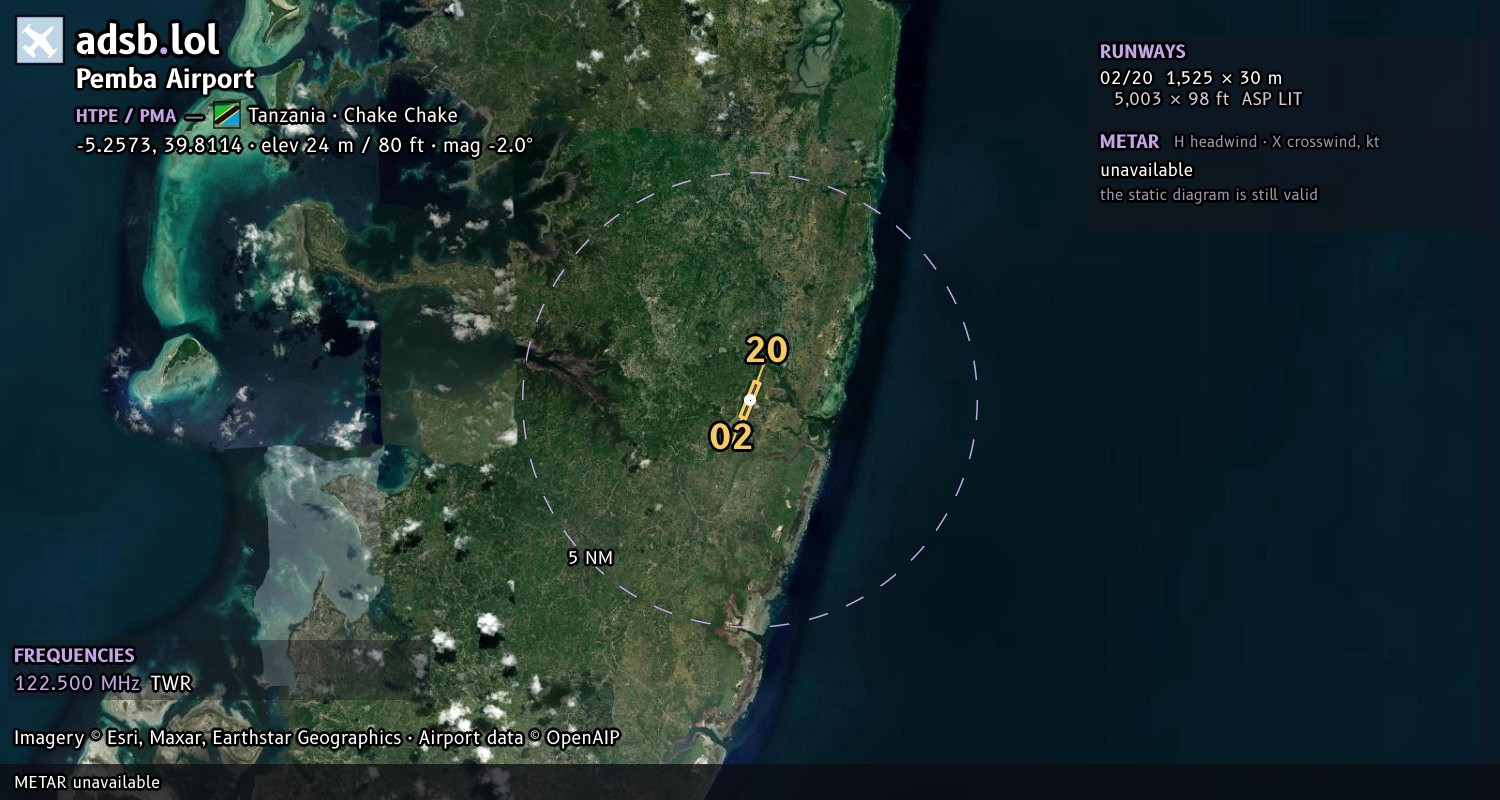Click the 'METAR unavailable' status bar message
Image resolution: width=1500 pixels, height=800 pixels.
coord(87,782)
